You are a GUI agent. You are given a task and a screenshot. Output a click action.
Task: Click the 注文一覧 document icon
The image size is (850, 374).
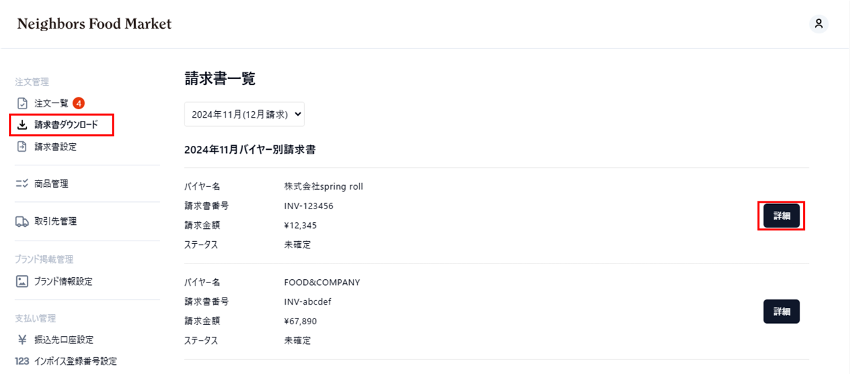tap(22, 103)
